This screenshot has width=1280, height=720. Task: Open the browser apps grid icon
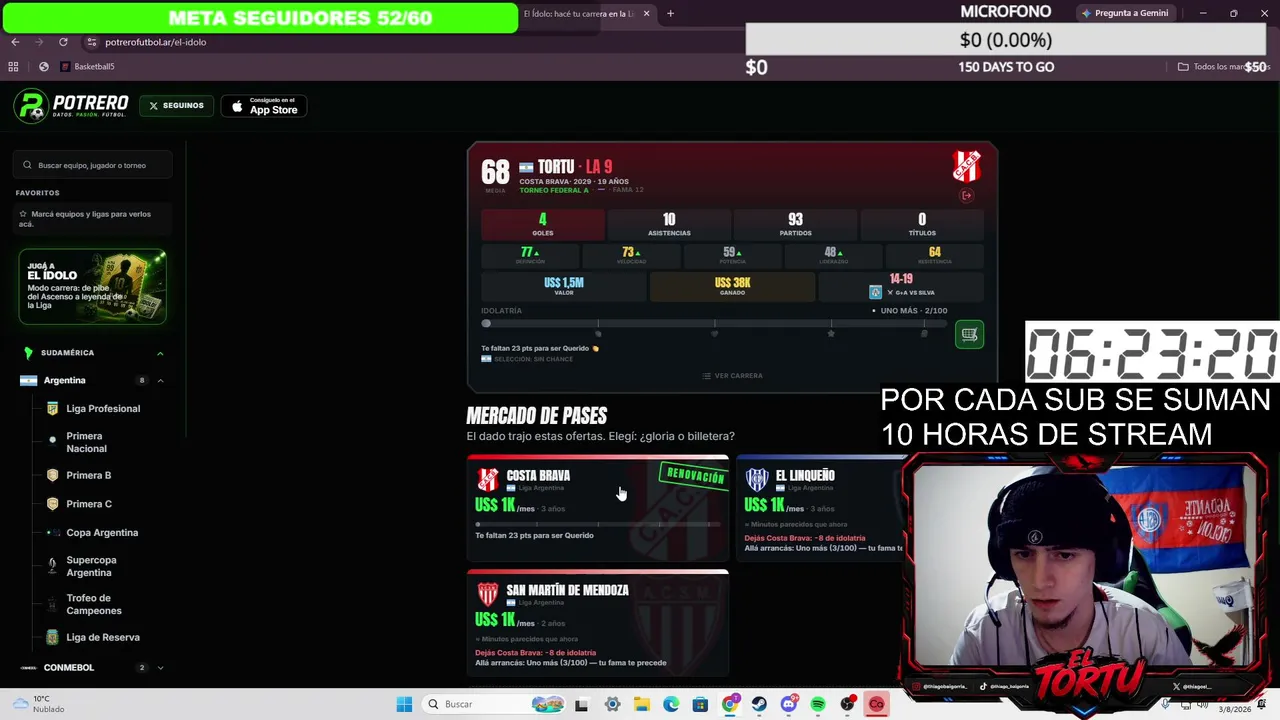pyautogui.click(x=13, y=67)
